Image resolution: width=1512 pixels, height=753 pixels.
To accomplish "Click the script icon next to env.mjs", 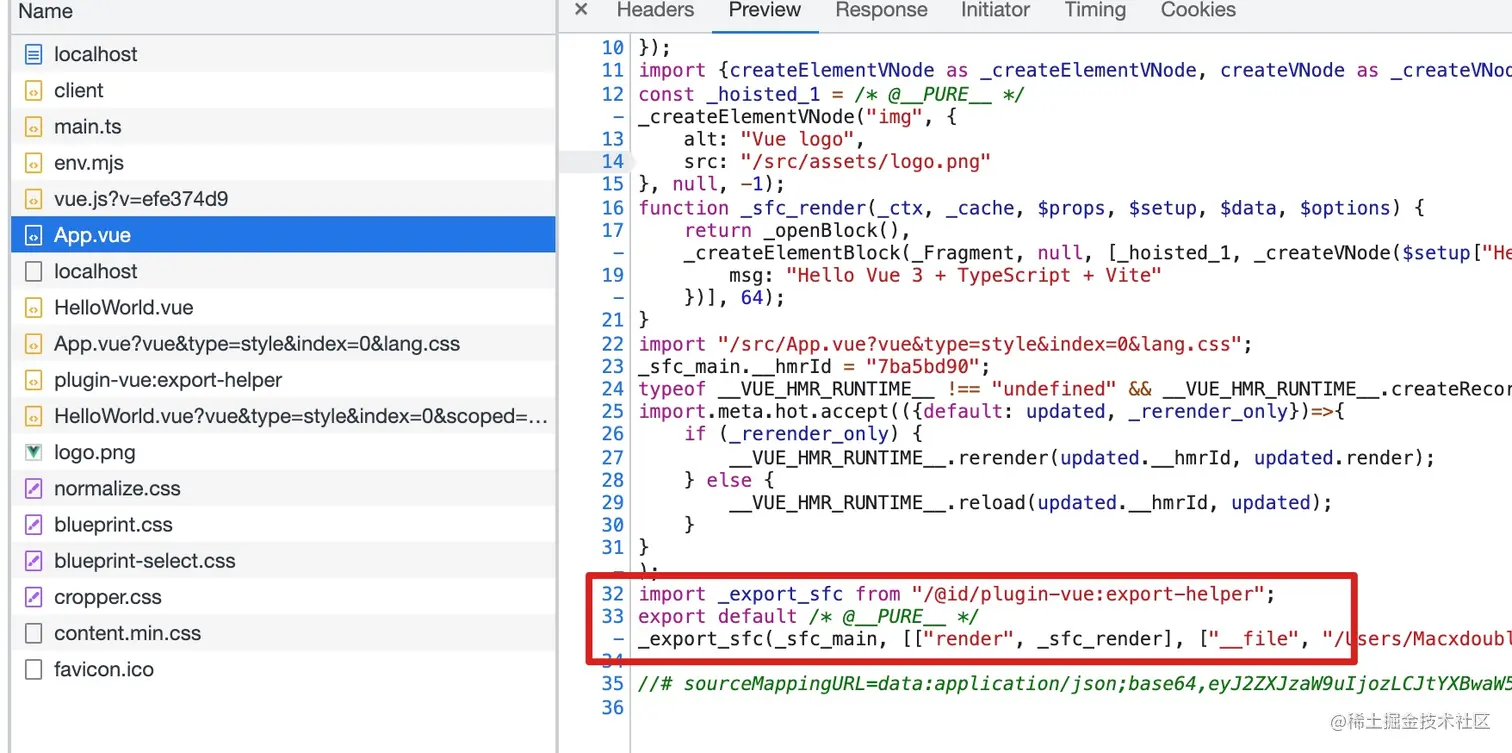I will click(33, 163).
